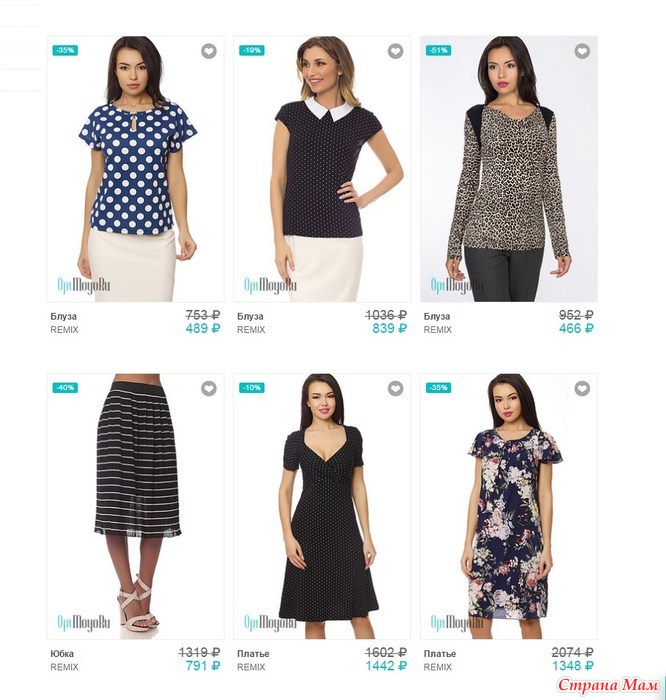
Task: Favorite the striped skirt with heart icon
Action: (208, 388)
